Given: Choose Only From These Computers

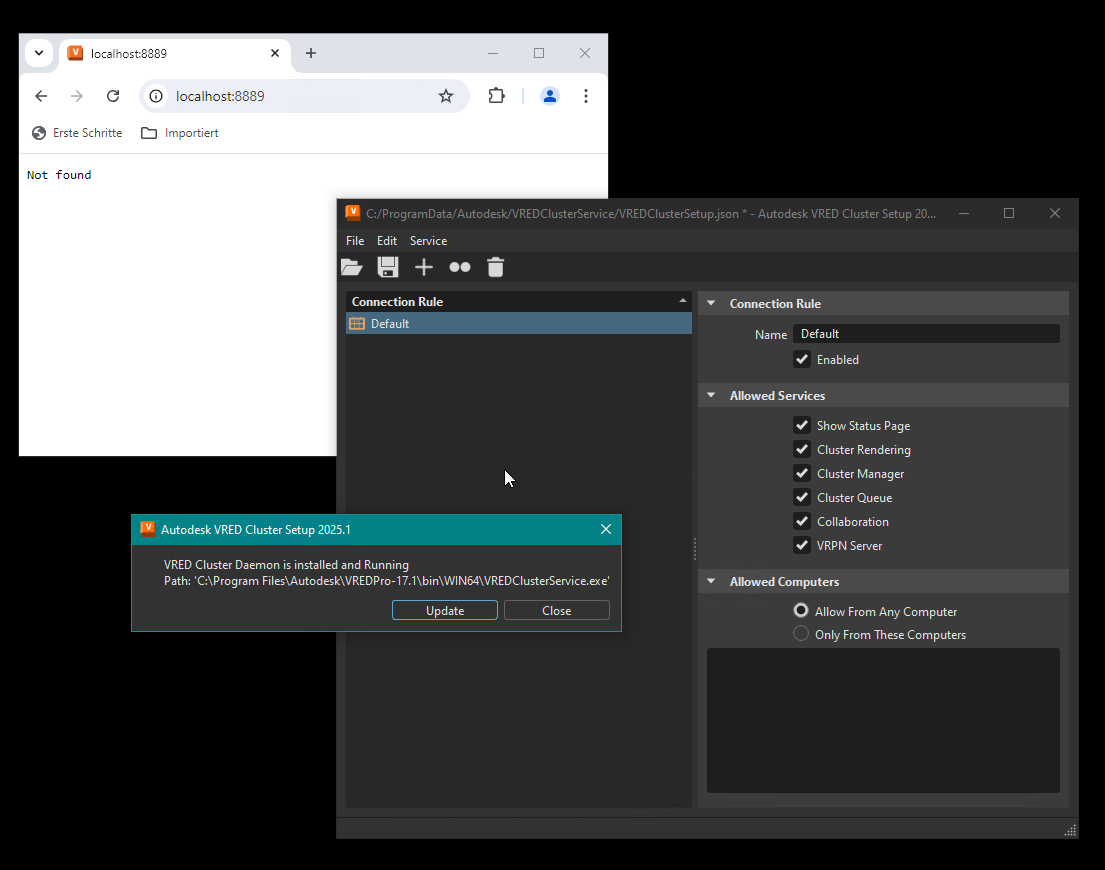Looking at the screenshot, I should [801, 634].
